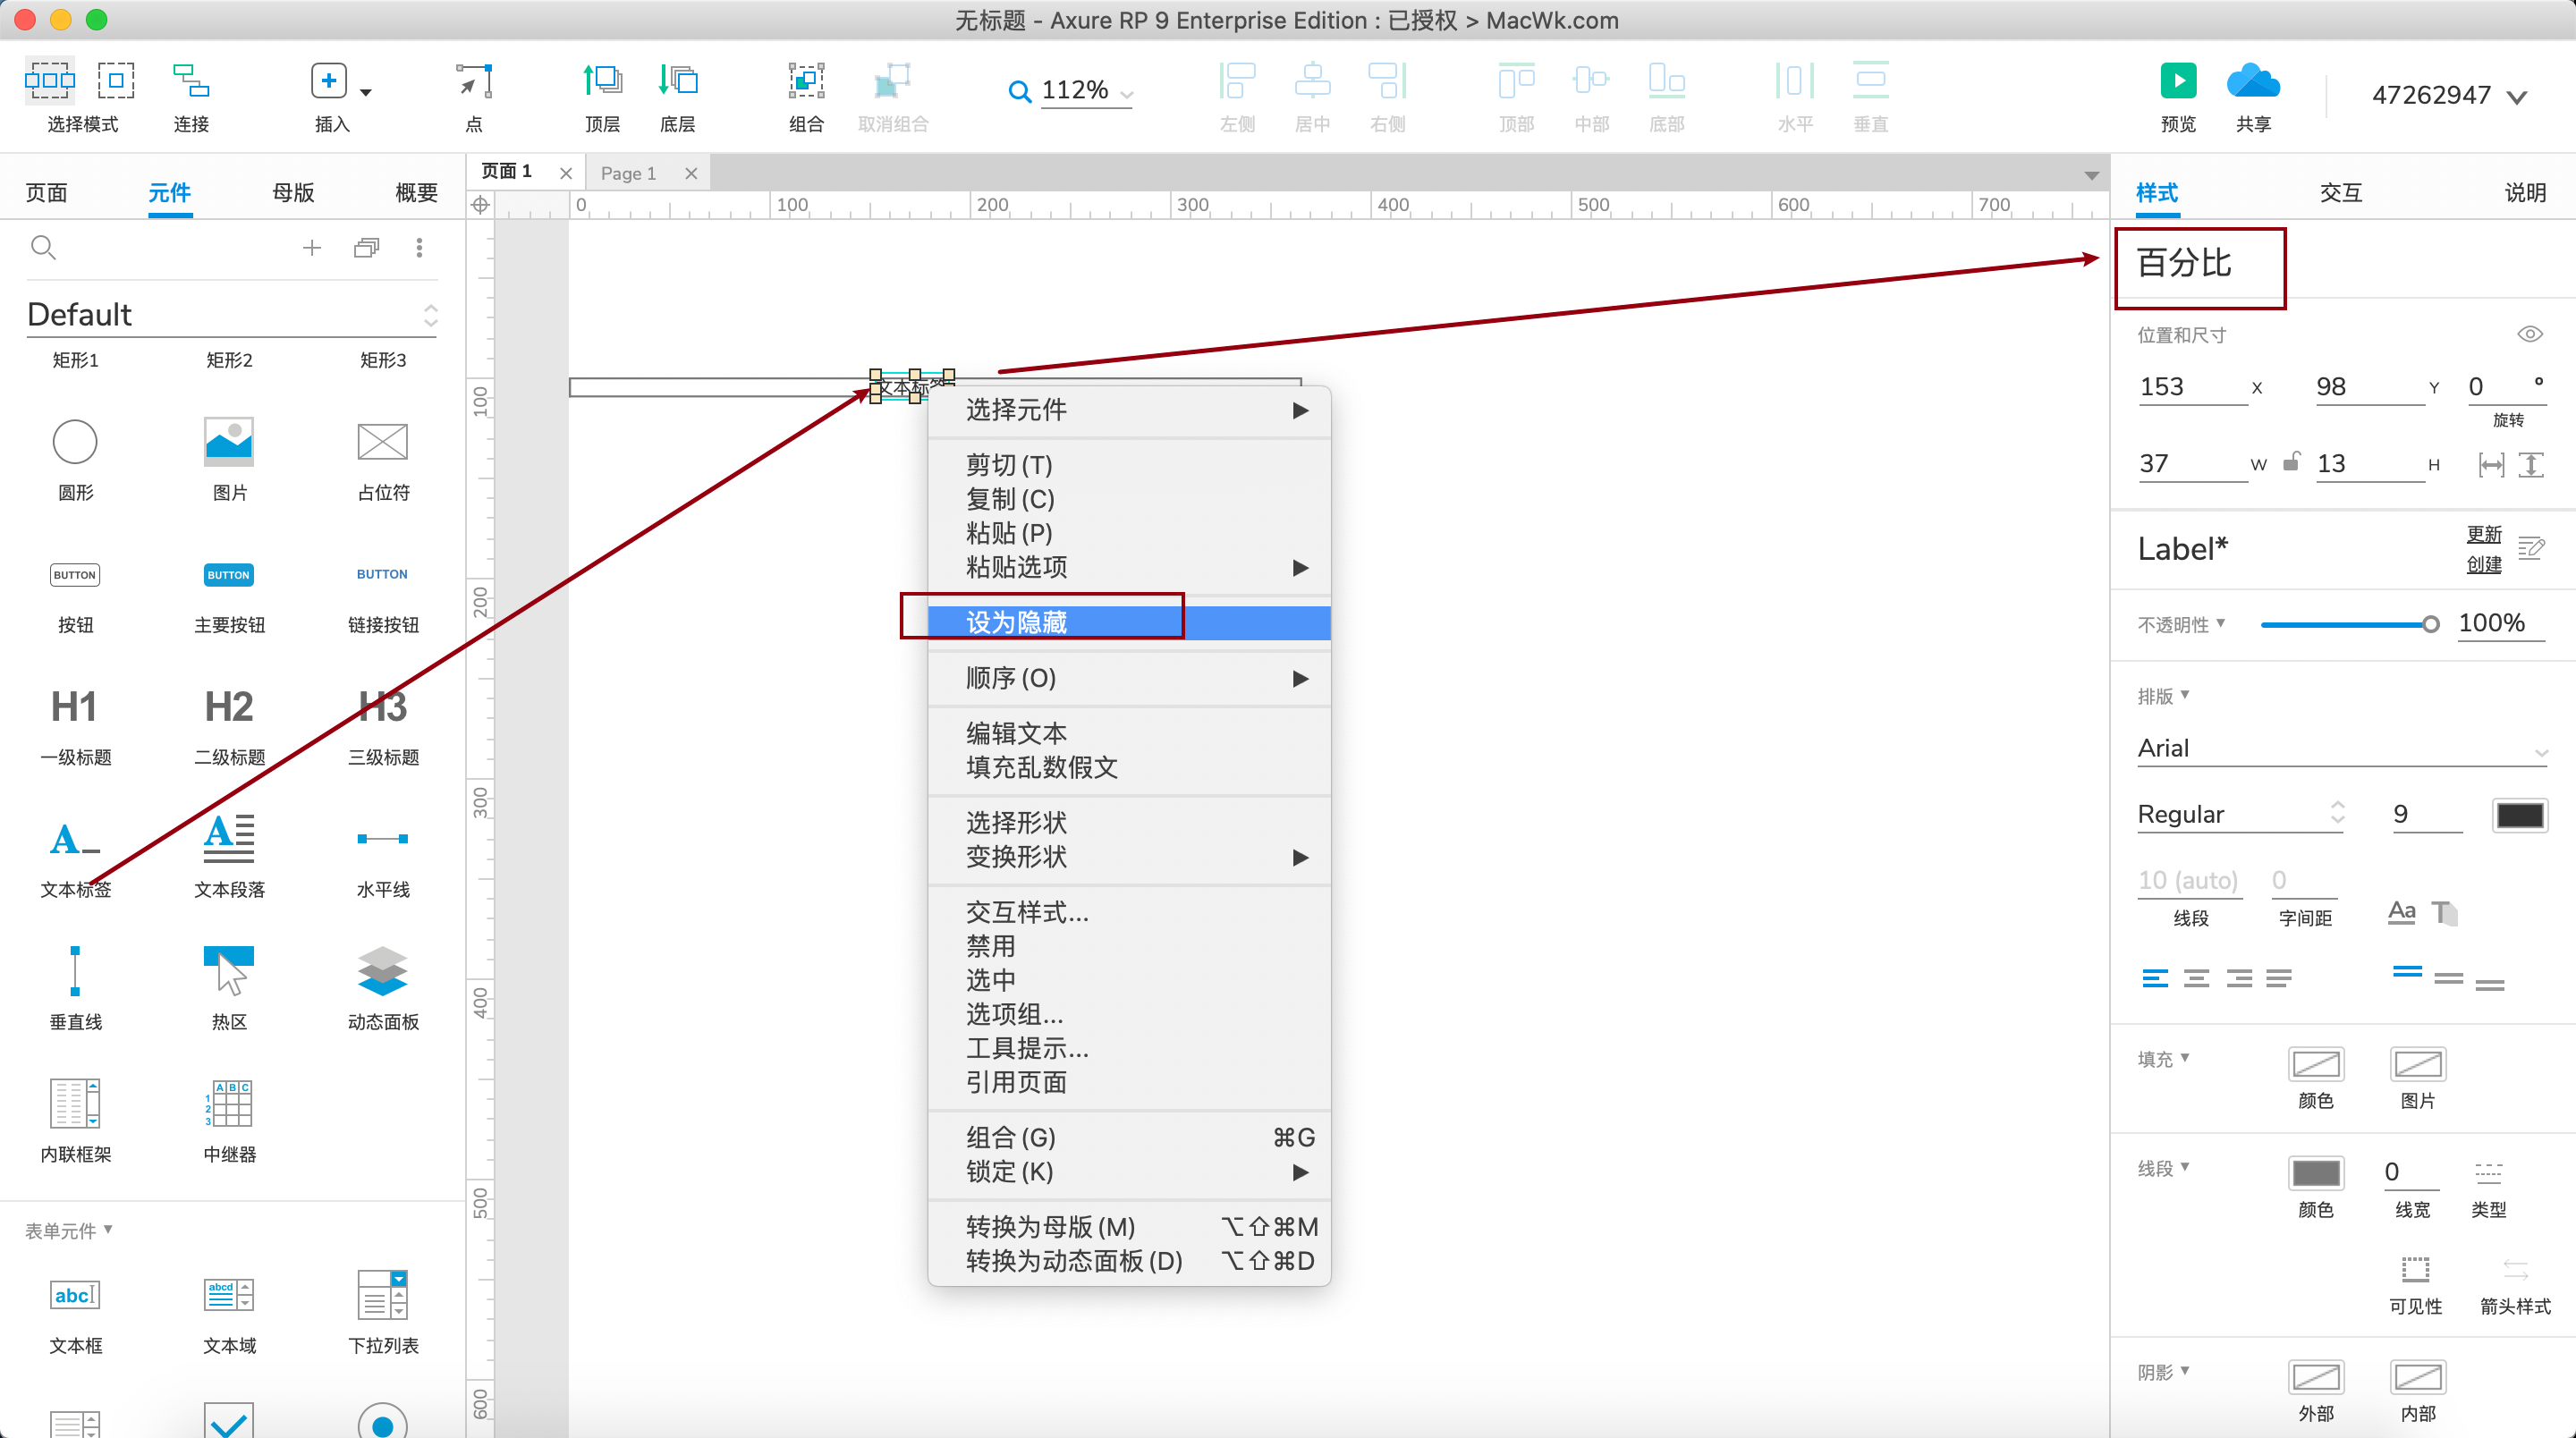Click the X position field 153
Screen dimensions: 2576x1438
click(x=2191, y=387)
